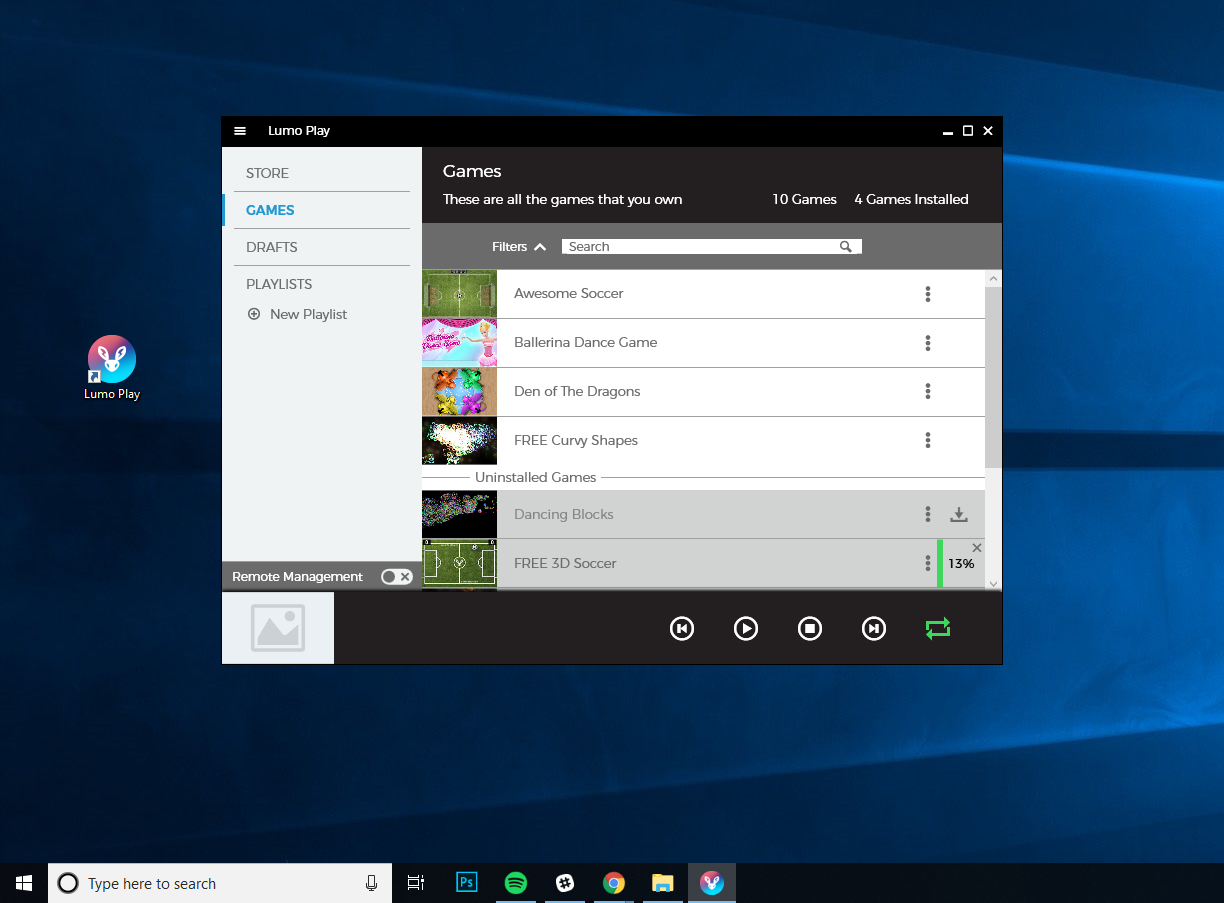Screen dimensions: 1224x903
Task: Open Photoshop from the taskbar
Action: pyautogui.click(x=466, y=883)
